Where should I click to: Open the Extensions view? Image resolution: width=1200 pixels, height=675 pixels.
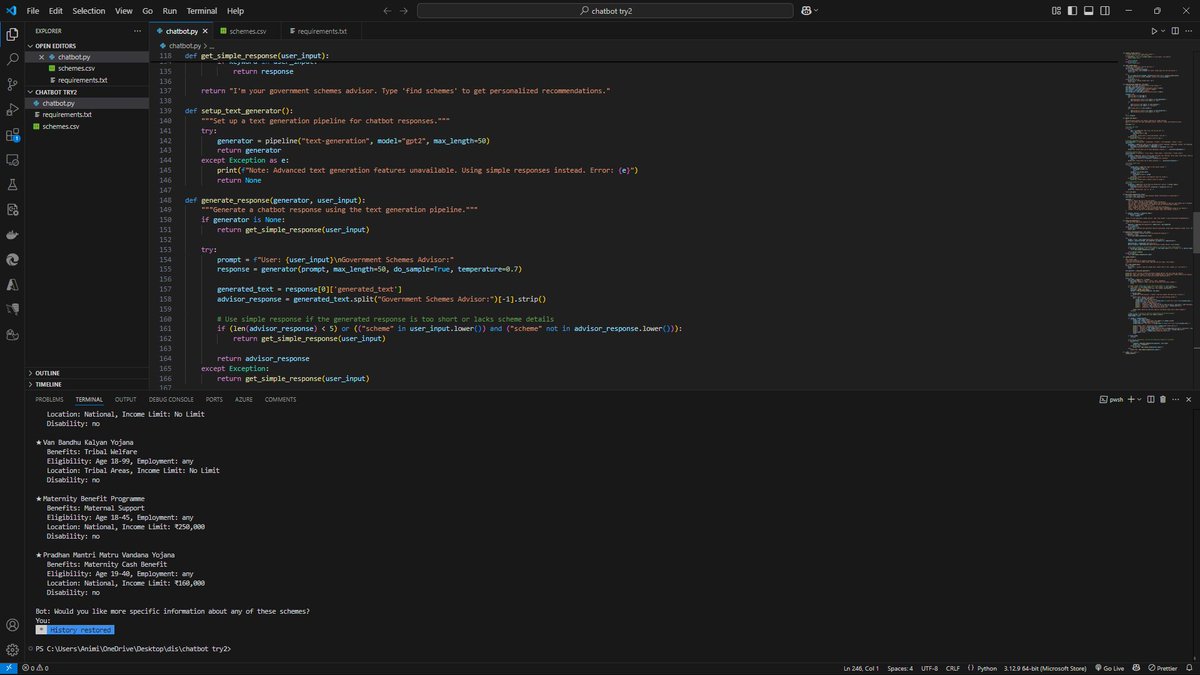click(13, 134)
